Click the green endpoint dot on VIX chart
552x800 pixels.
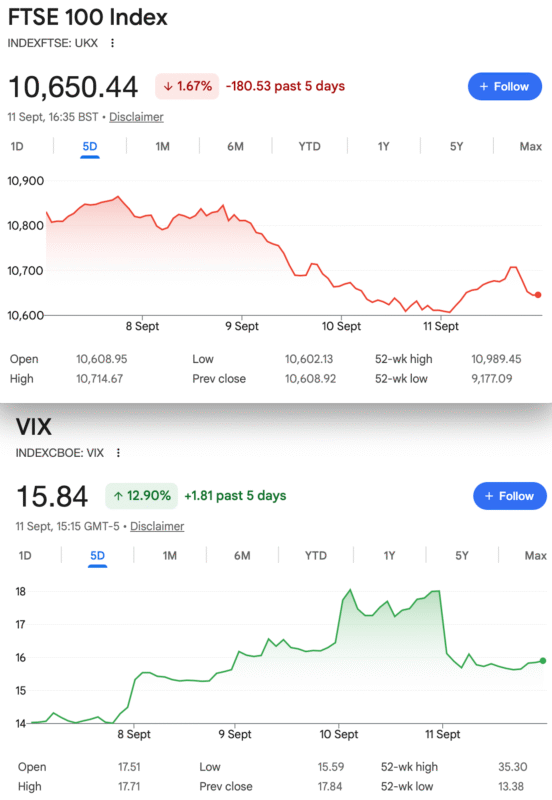click(543, 661)
